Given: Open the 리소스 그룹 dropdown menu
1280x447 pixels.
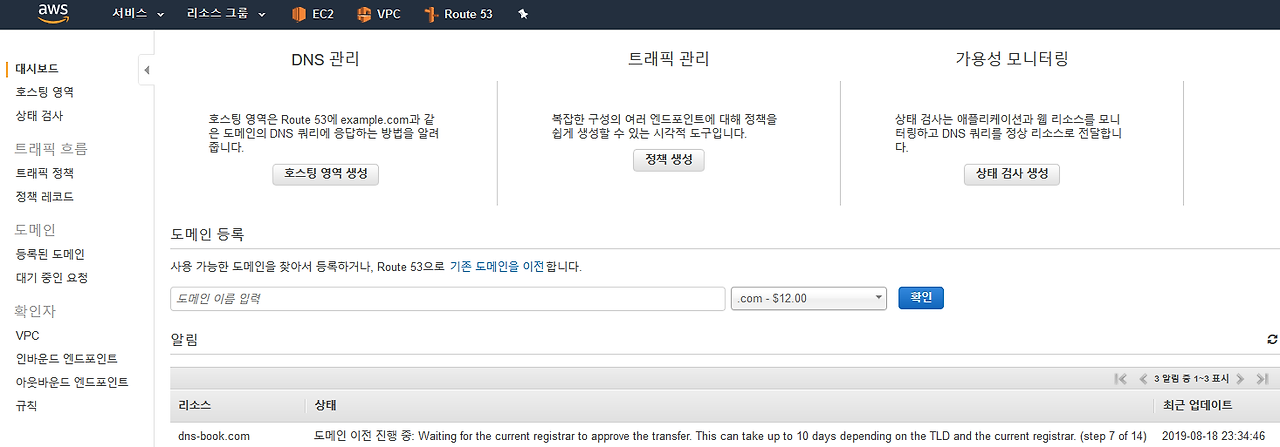Looking at the screenshot, I should pos(226,14).
